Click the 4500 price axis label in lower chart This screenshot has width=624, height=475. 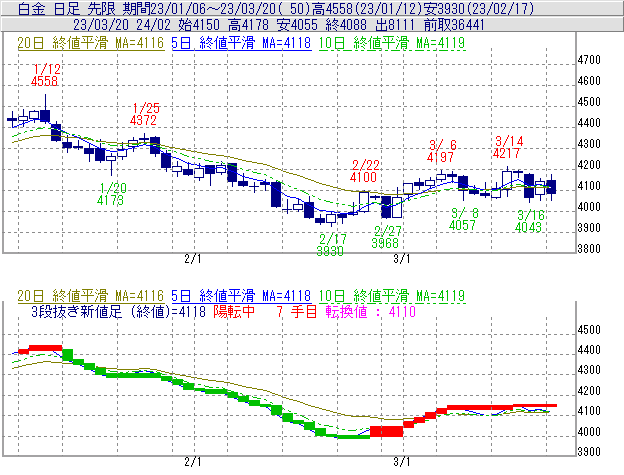(x=589, y=330)
